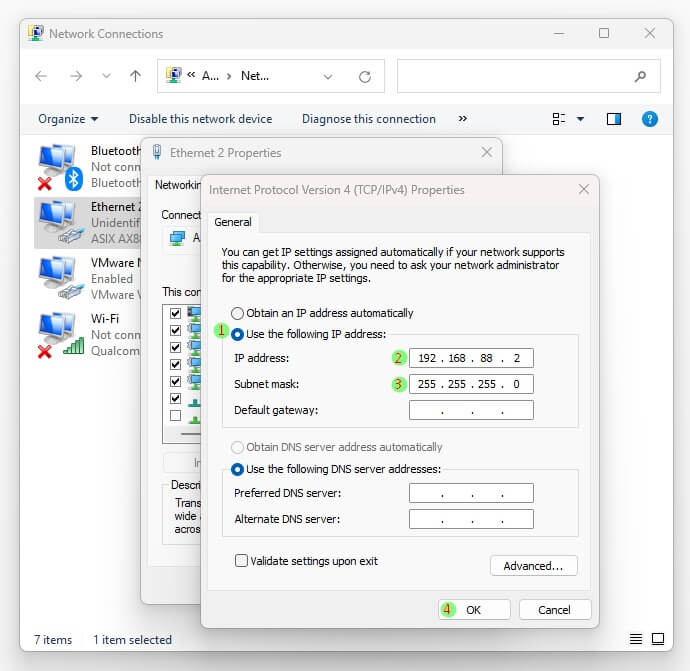Screen dimensions: 690x671
Task: Select the General tab
Action: coord(233,222)
